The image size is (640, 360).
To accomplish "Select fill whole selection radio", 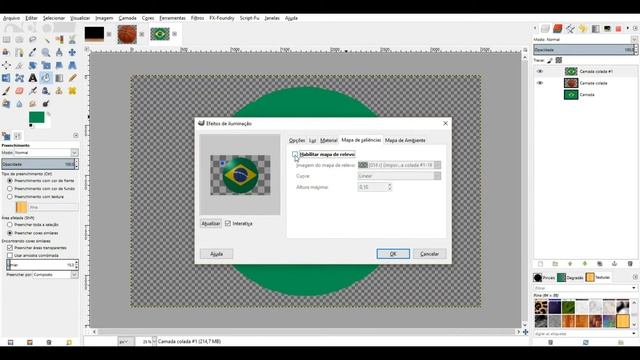I will tap(10, 224).
